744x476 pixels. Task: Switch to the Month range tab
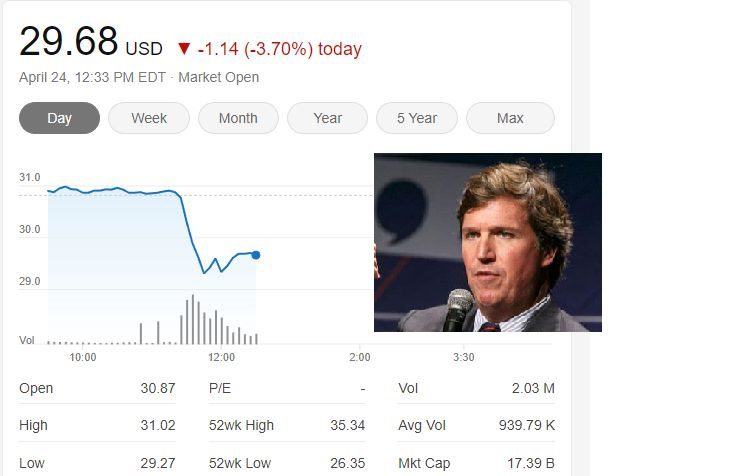click(x=238, y=118)
